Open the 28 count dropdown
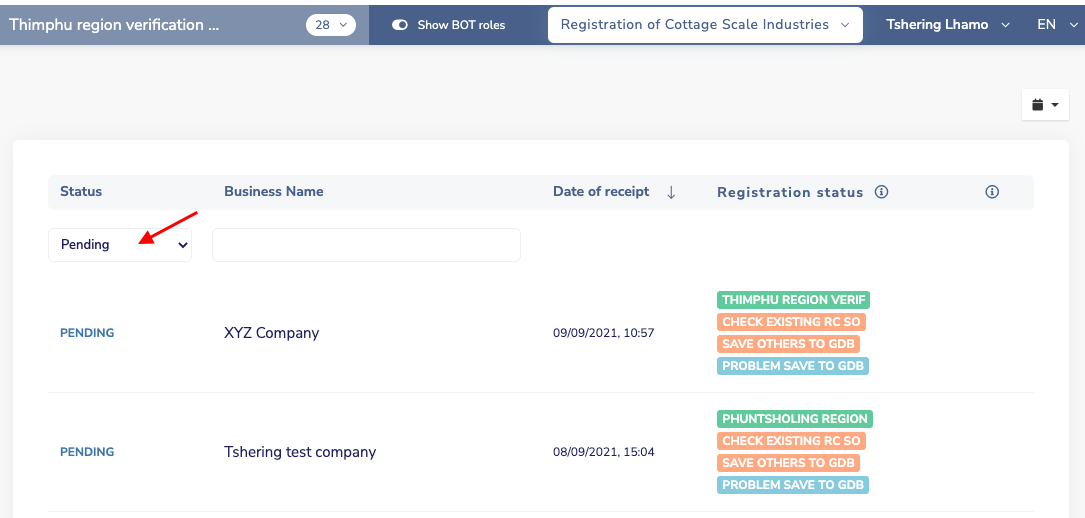This screenshot has height=518, width=1085. (x=331, y=25)
